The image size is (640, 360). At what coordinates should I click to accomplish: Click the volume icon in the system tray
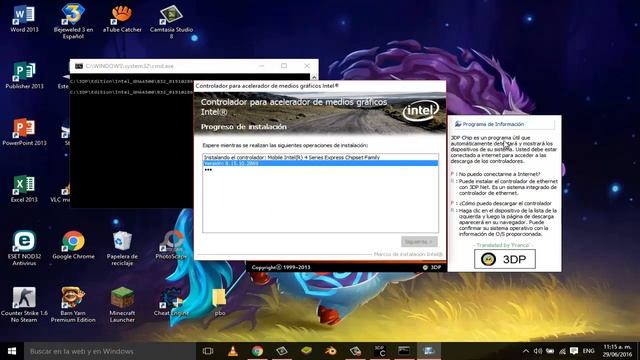pyautogui.click(x=538, y=351)
